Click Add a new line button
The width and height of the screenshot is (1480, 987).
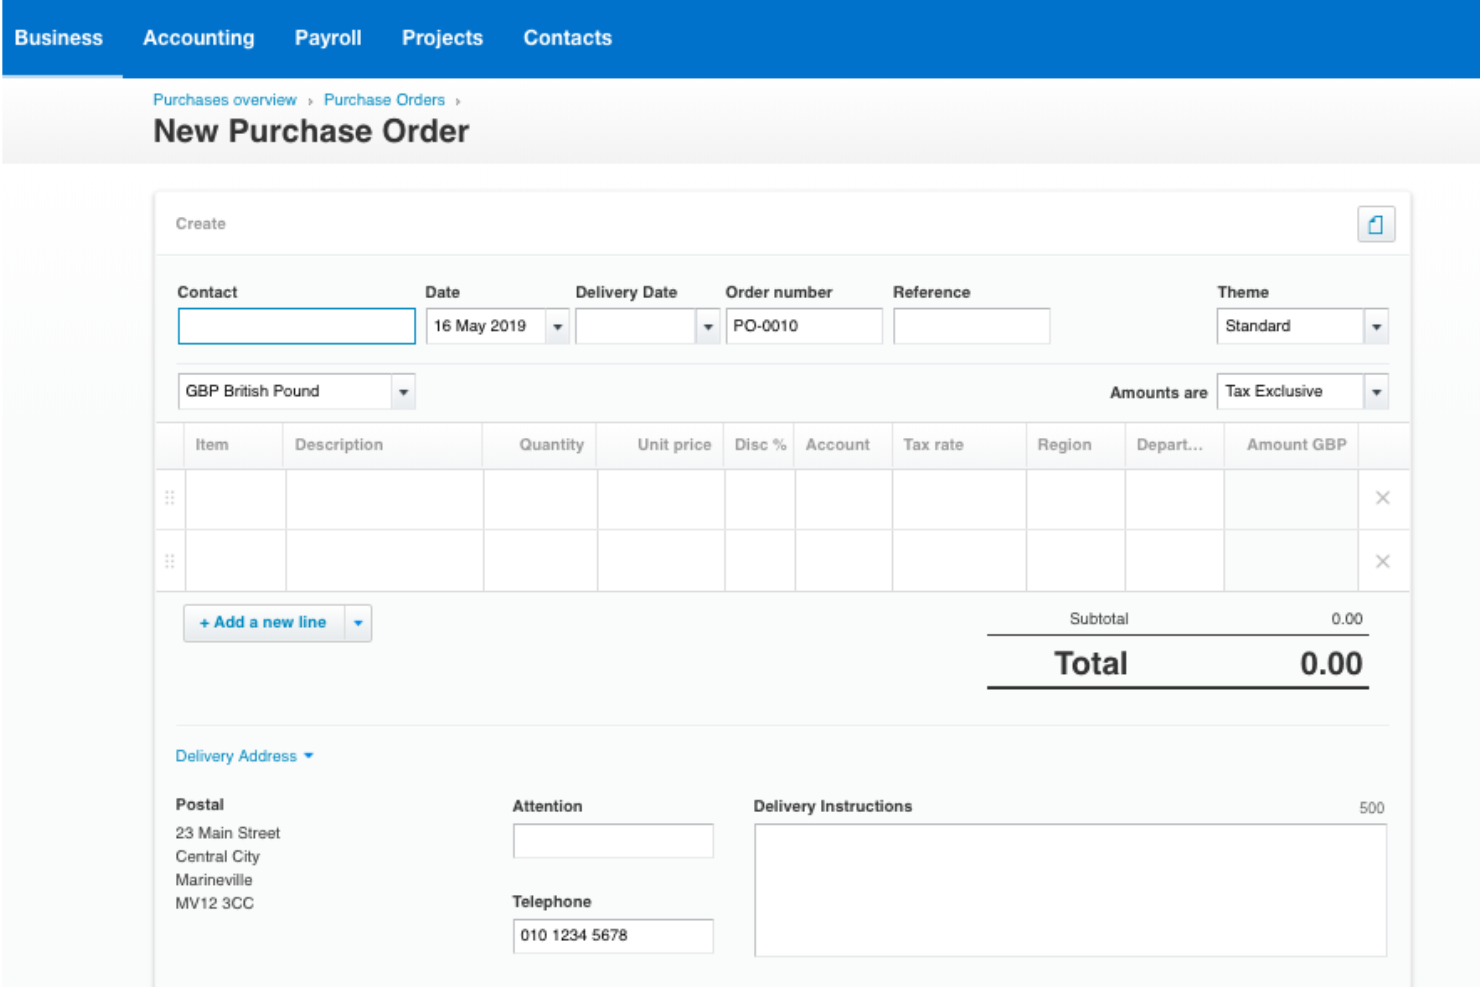(x=264, y=623)
